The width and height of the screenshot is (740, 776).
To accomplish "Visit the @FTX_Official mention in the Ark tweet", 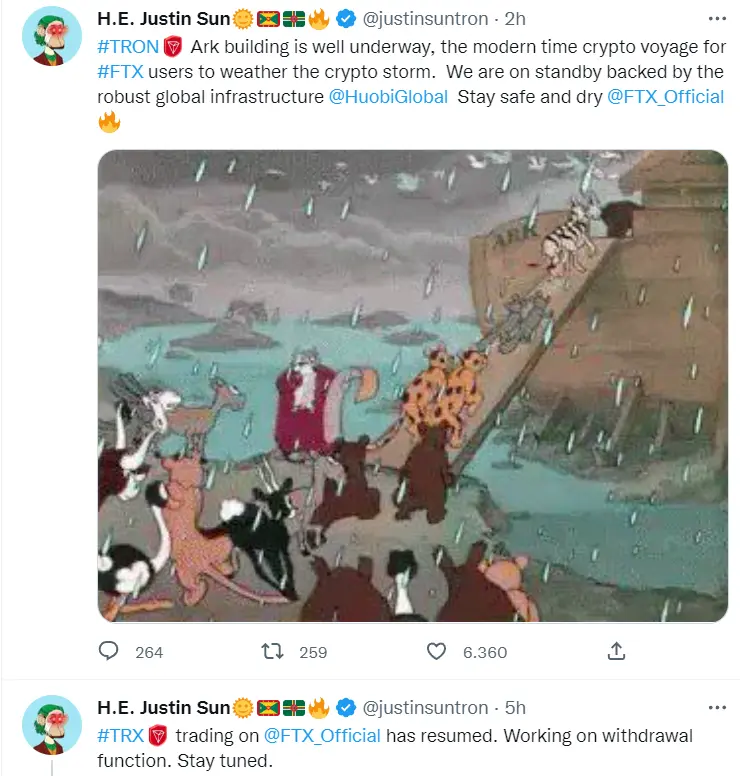I will pos(665,97).
